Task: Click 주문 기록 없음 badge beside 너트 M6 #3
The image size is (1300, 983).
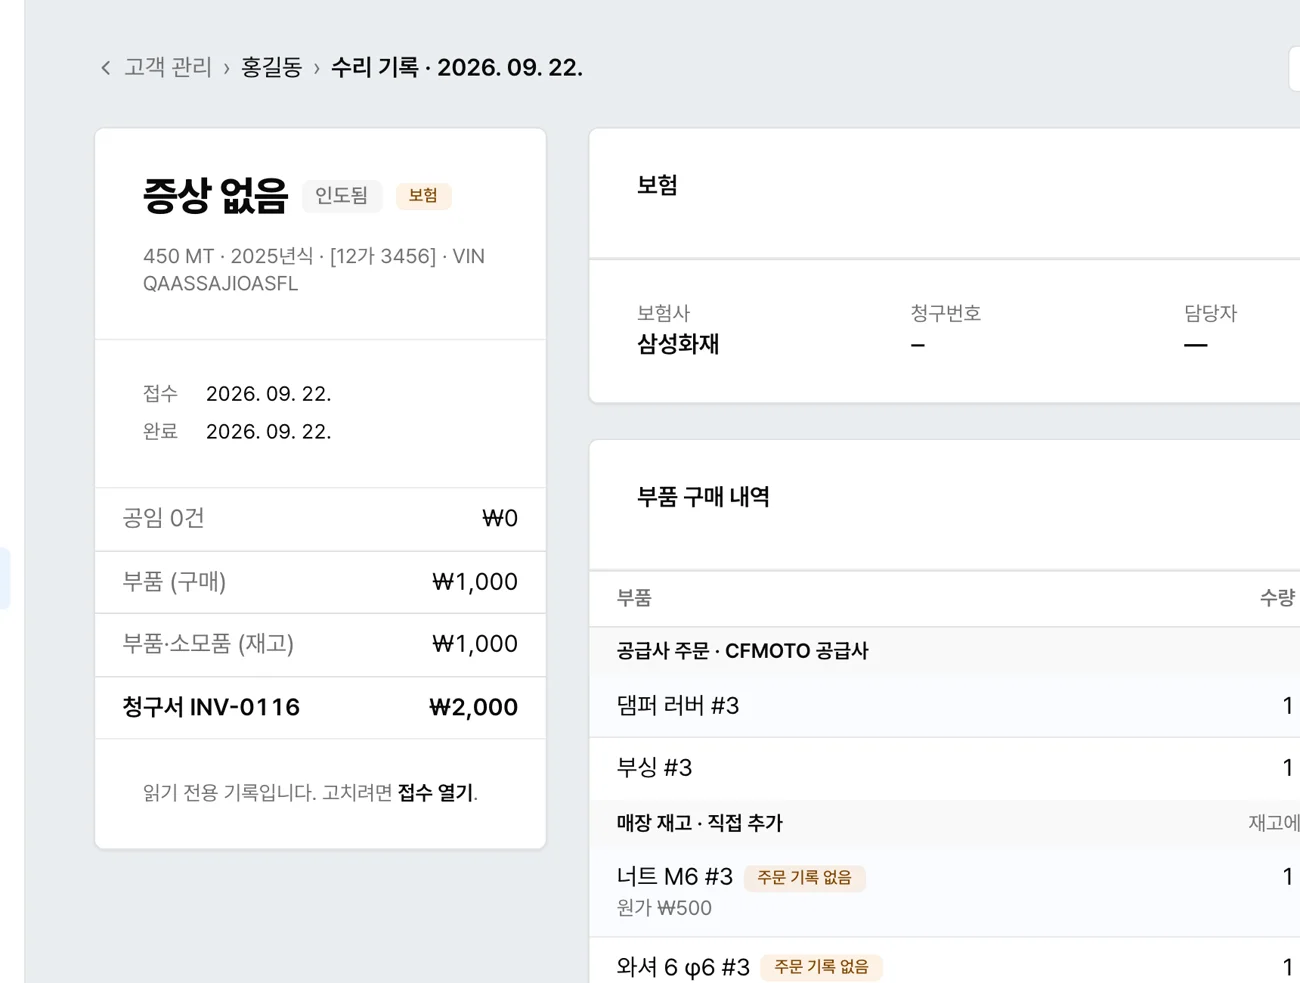Action: (805, 878)
